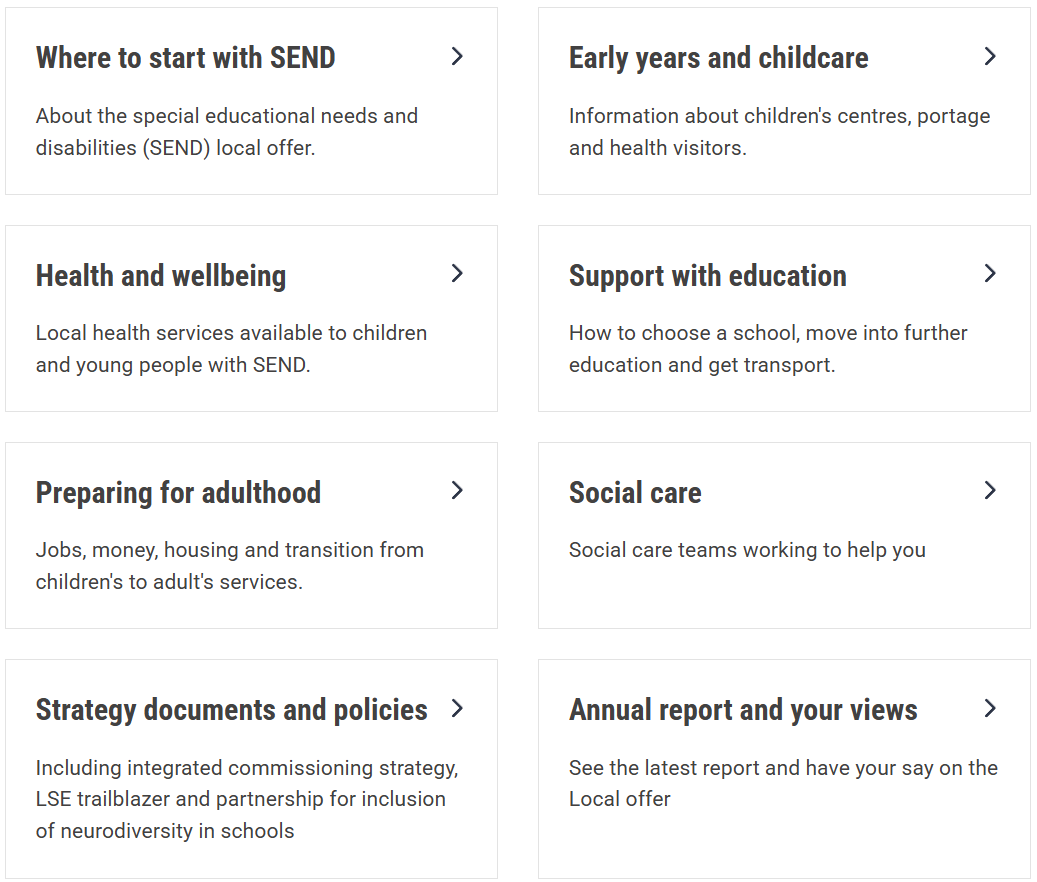The image size is (1037, 882).
Task: Open the Preparing for adulthood heading
Action: click(x=178, y=493)
